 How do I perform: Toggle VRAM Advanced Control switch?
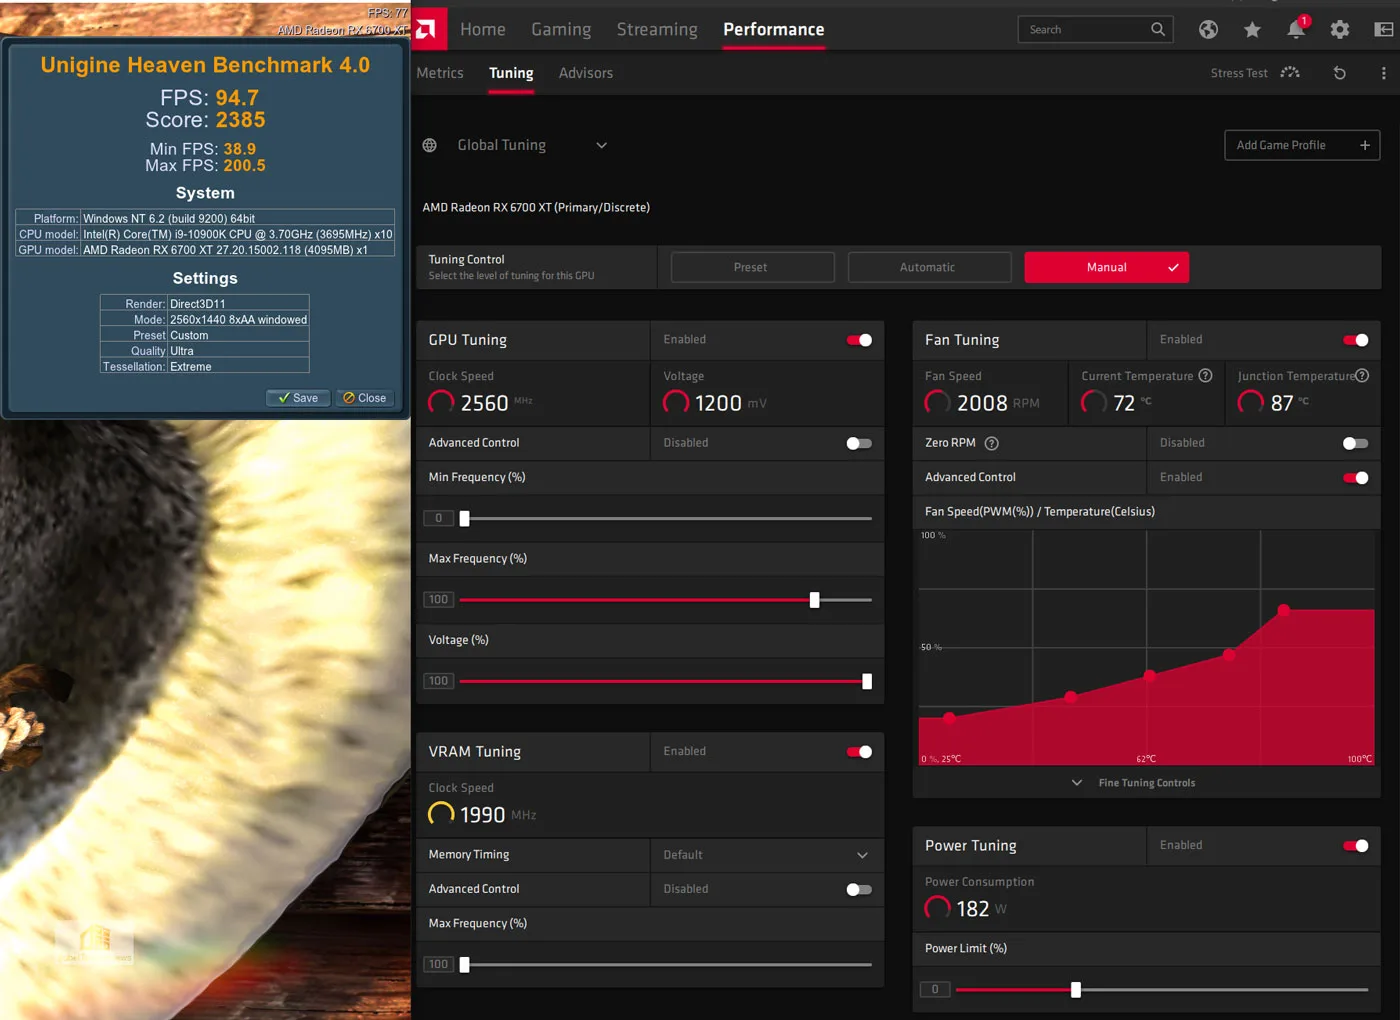[859, 889]
